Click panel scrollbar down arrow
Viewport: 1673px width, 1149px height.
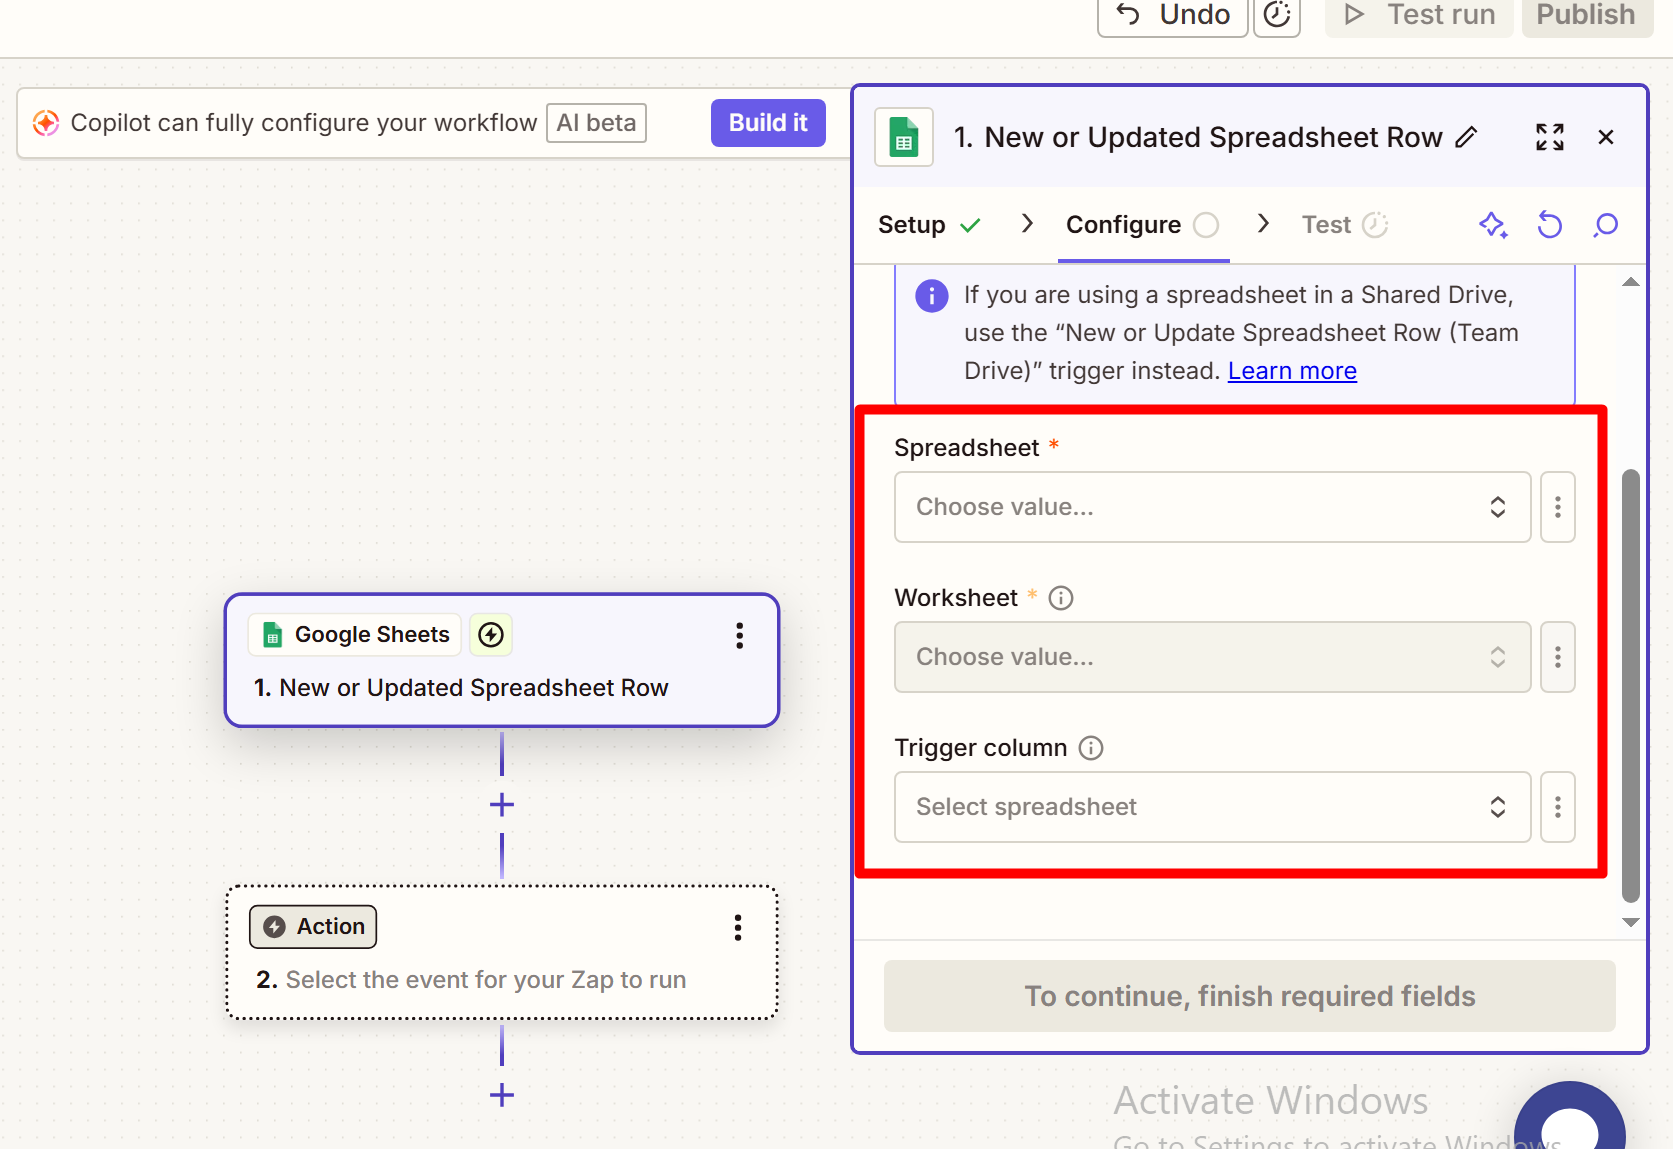[1631, 922]
